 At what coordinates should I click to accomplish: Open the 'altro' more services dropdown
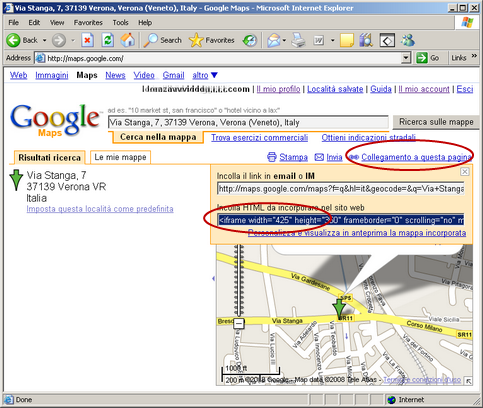coord(205,75)
